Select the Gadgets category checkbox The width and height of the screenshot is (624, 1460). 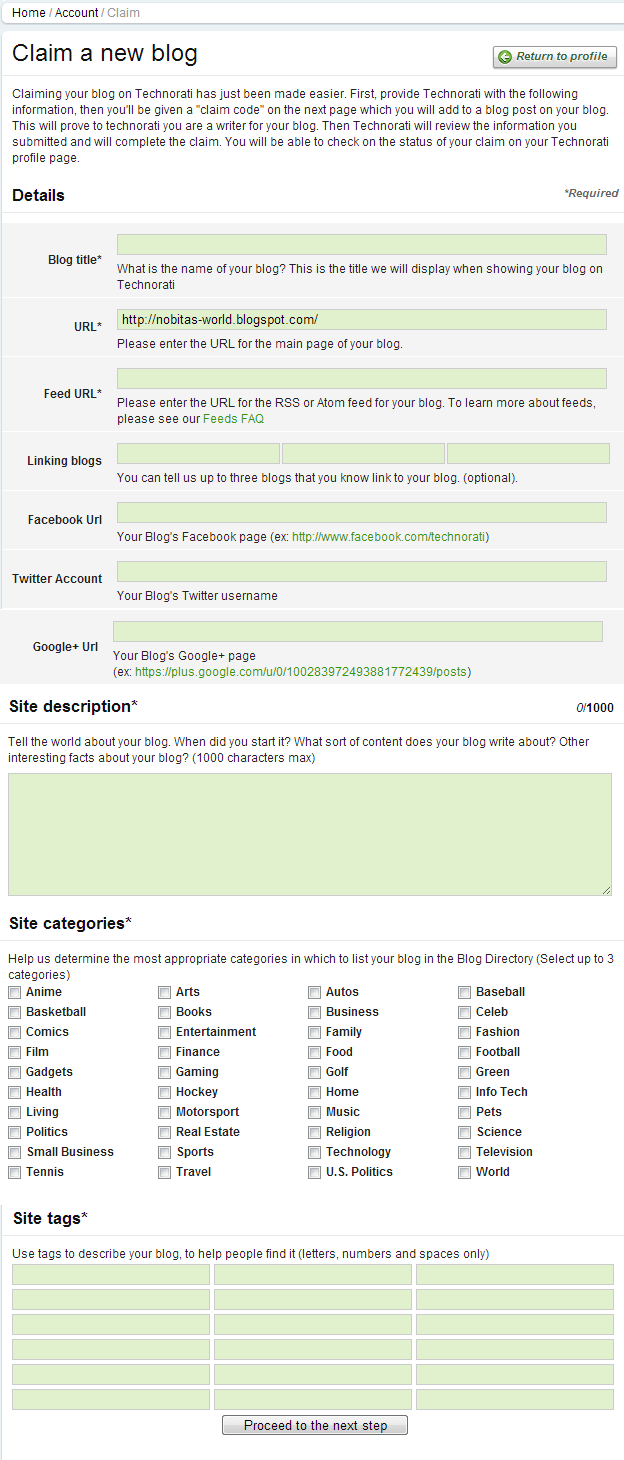coord(15,1072)
